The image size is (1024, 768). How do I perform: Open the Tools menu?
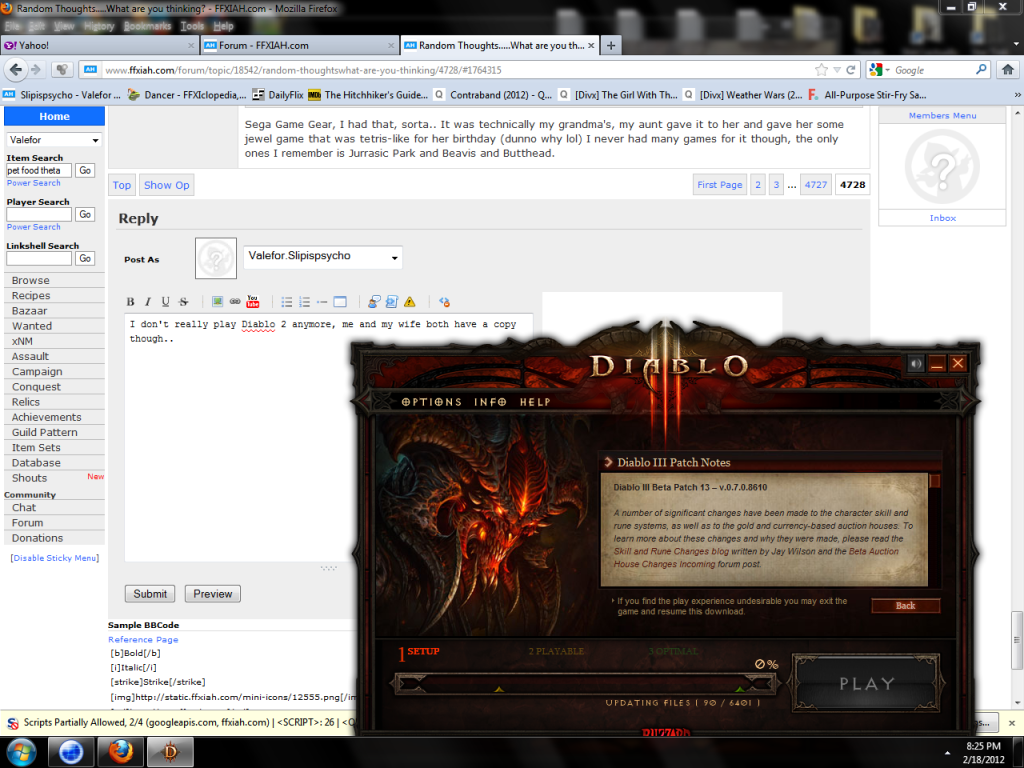point(193,26)
